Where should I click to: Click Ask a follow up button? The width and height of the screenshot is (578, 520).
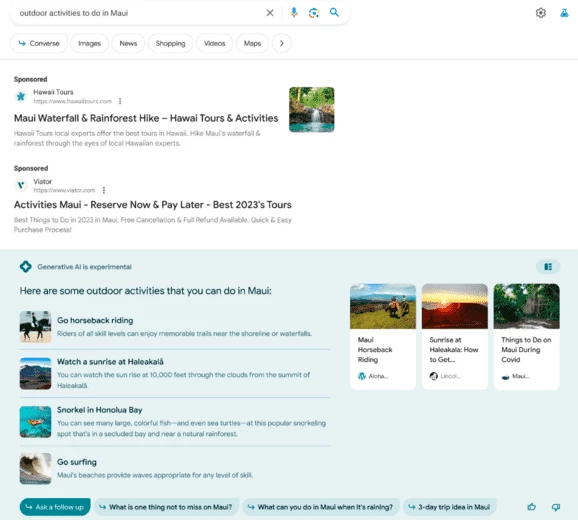tap(55, 507)
